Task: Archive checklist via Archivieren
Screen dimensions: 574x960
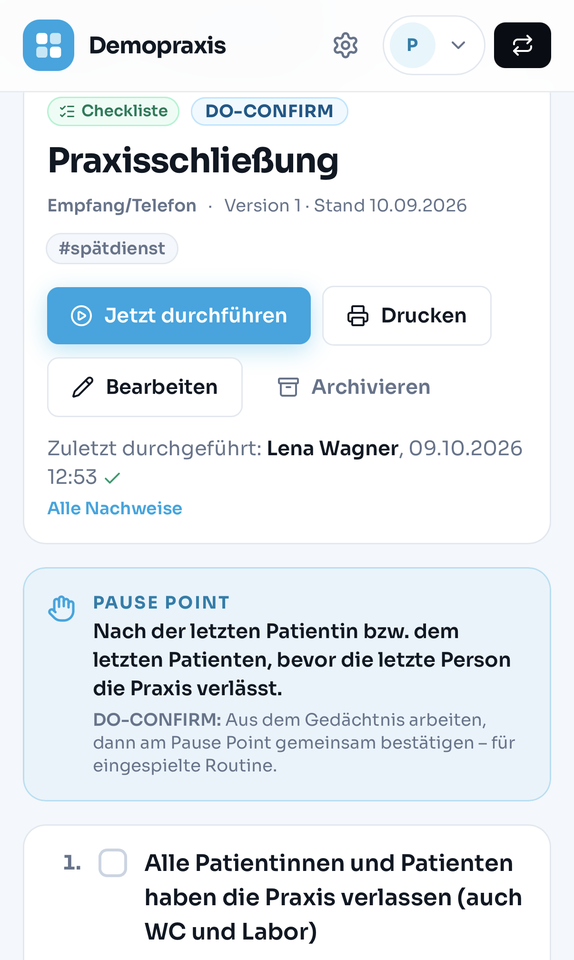Action: 354,387
